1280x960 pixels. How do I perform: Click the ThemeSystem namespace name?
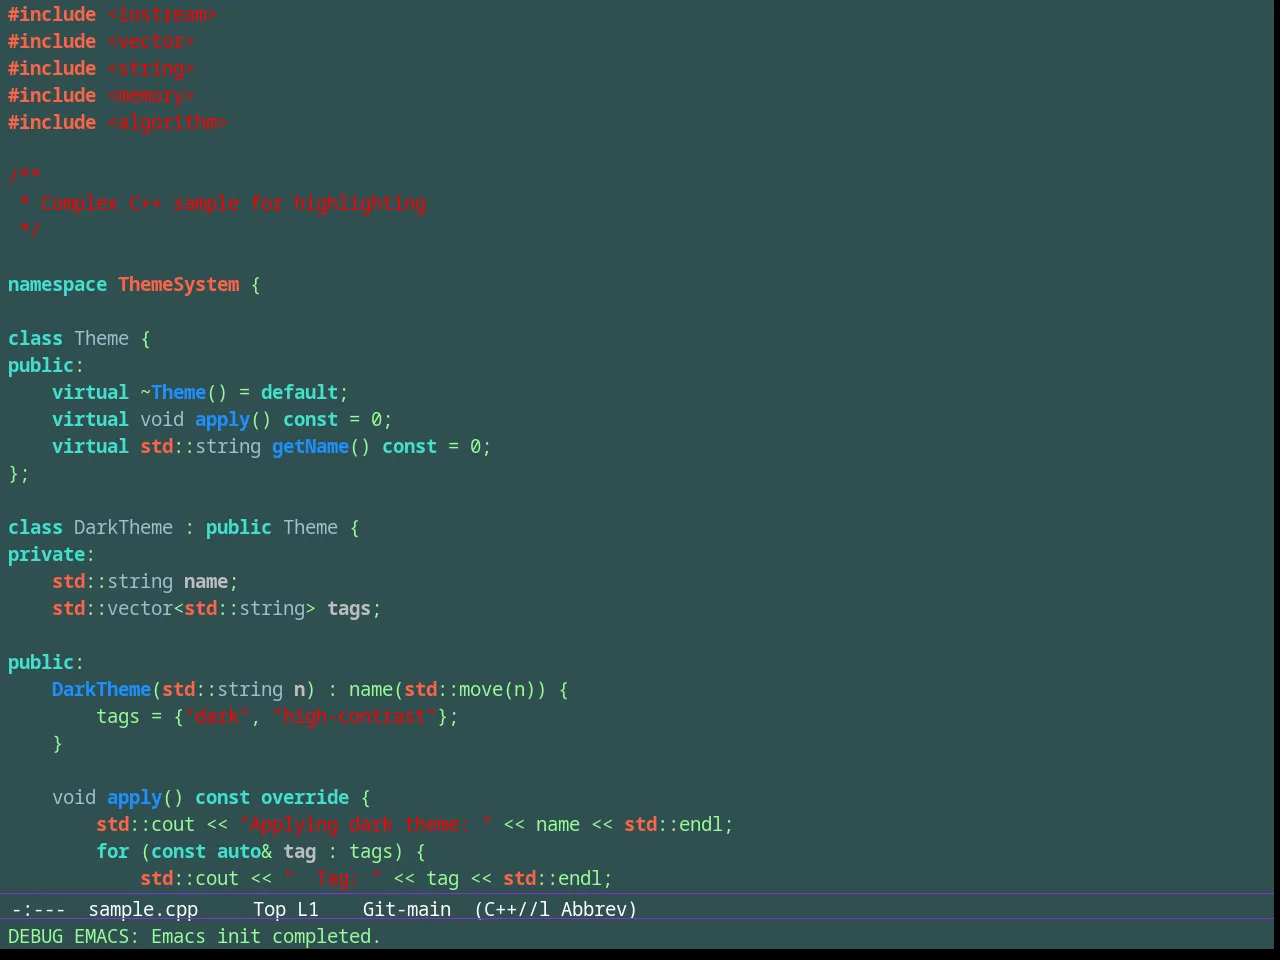tap(179, 284)
